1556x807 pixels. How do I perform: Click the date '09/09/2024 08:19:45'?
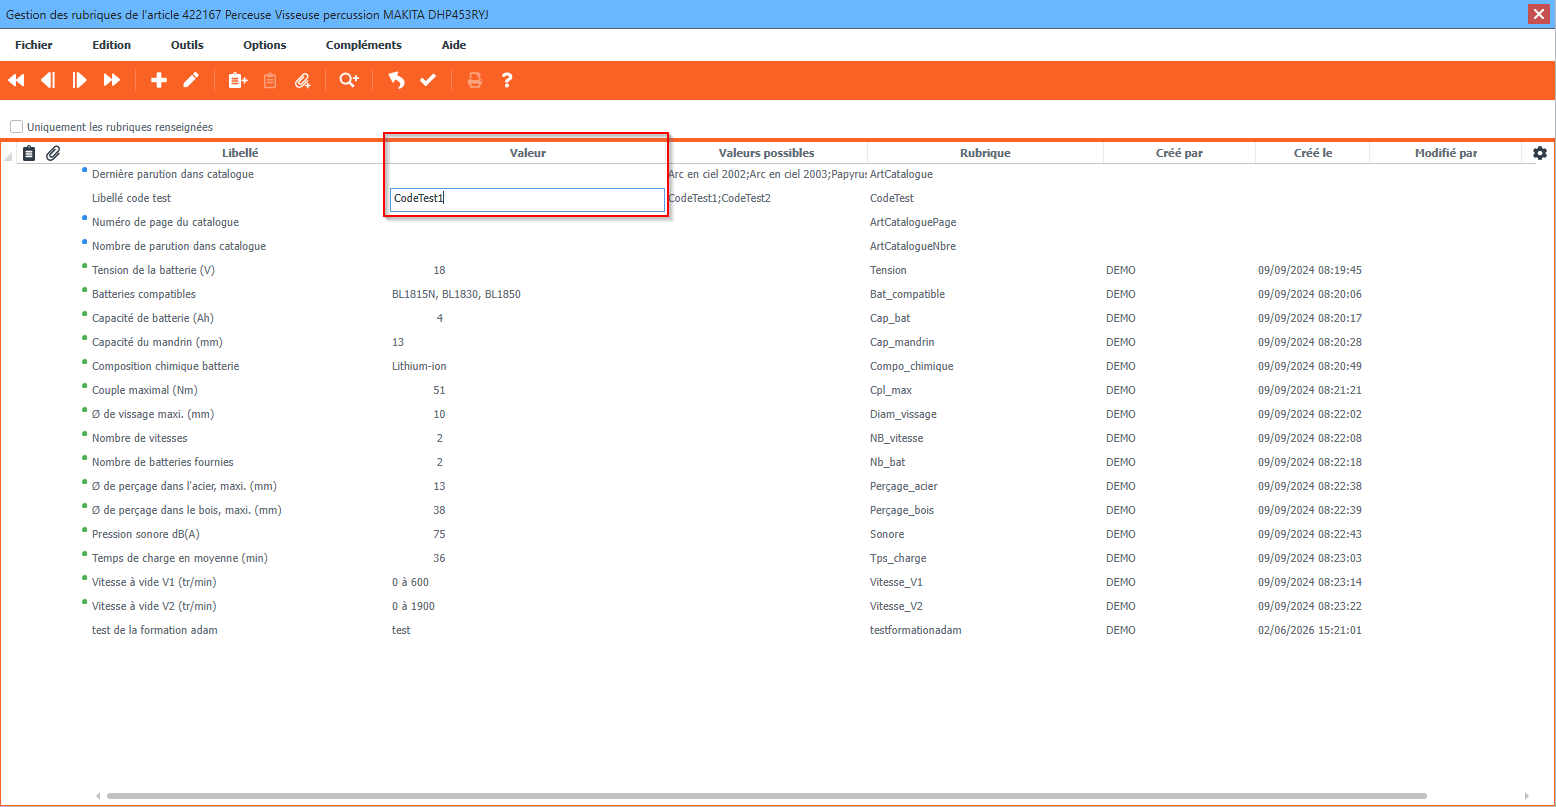pyautogui.click(x=1309, y=270)
